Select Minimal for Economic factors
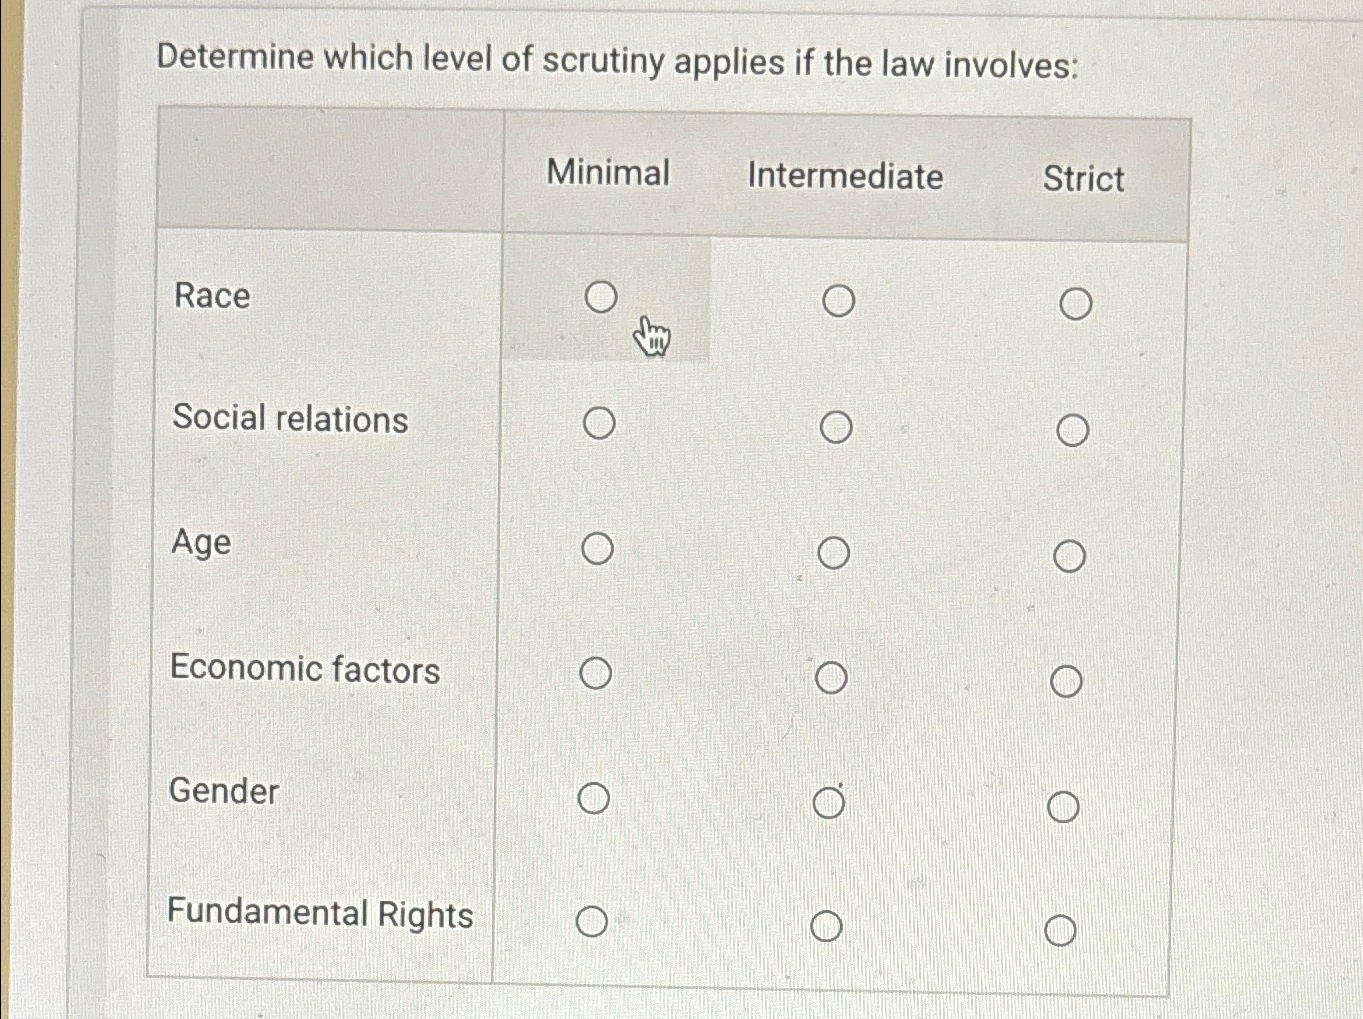Image resolution: width=1363 pixels, height=1019 pixels. [595, 673]
